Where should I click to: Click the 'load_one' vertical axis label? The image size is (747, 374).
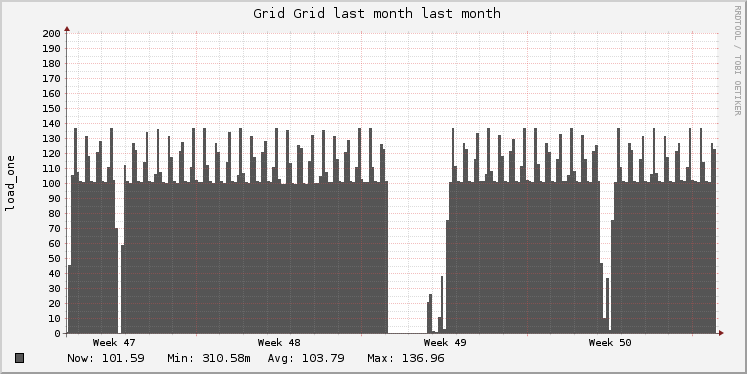pyautogui.click(x=10, y=183)
